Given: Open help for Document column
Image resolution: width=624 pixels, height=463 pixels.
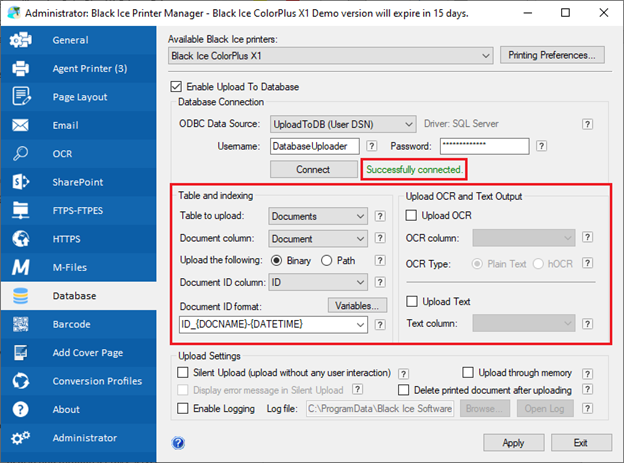Looking at the screenshot, I should [380, 238].
